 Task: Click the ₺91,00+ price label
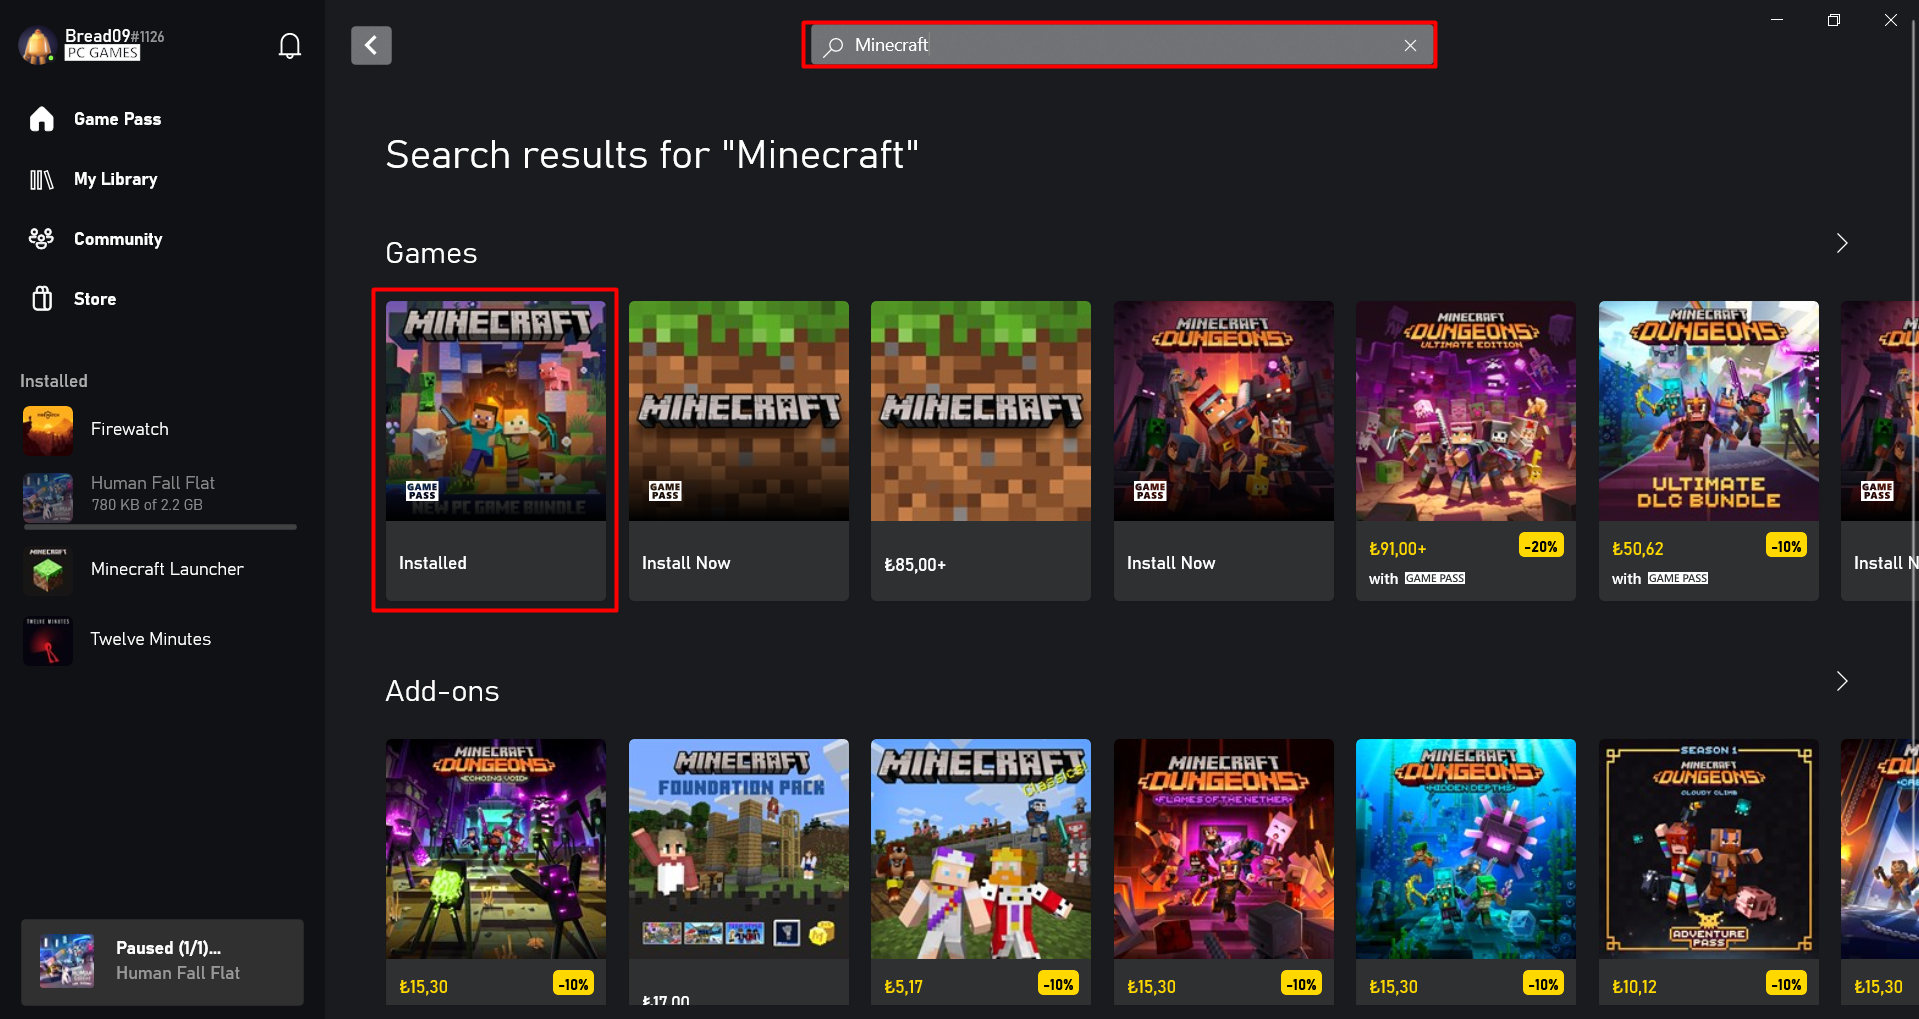tap(1398, 549)
